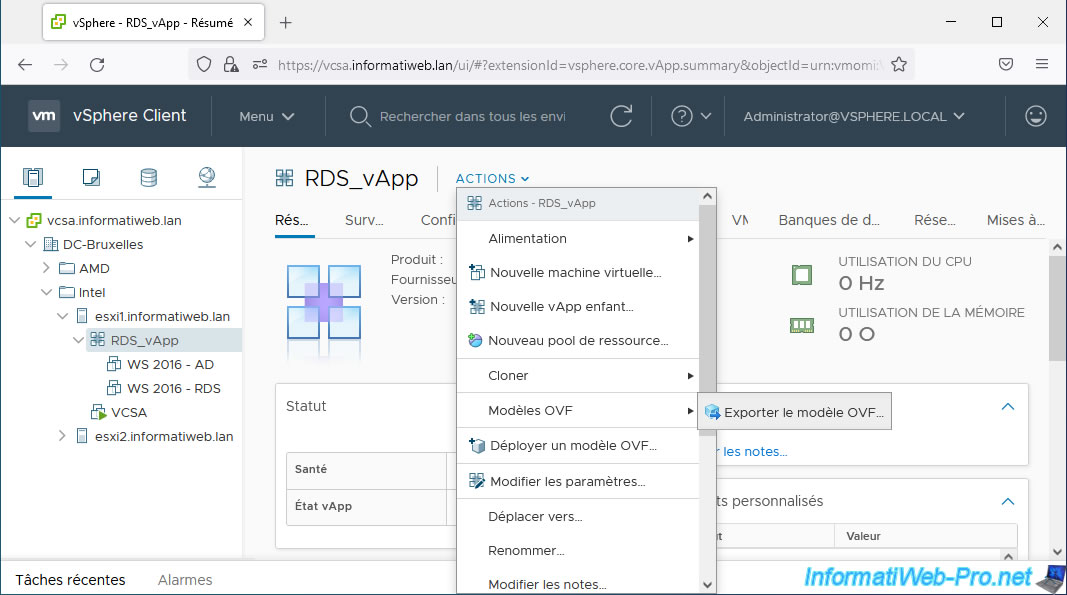Image resolution: width=1067 pixels, height=595 pixels.
Task: Switch to Rése... tab
Action: coord(934,220)
